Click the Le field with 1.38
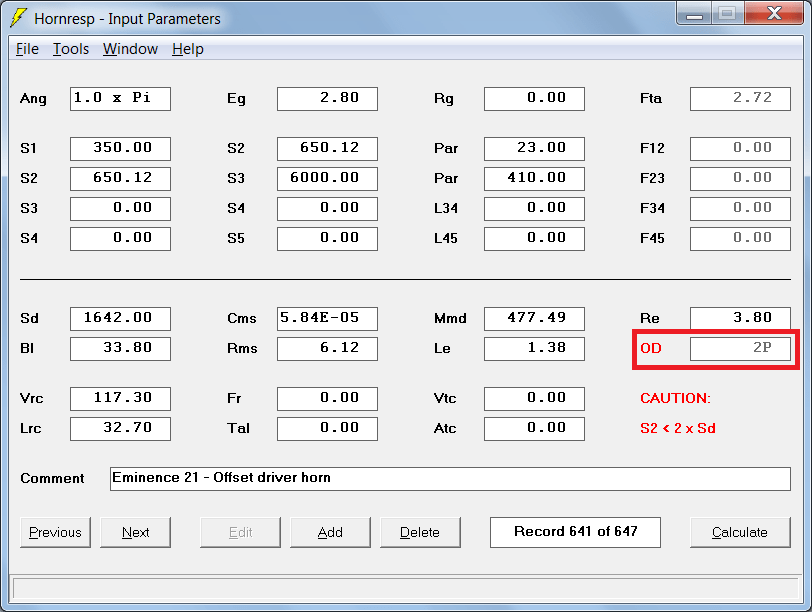812x612 pixels. pos(534,348)
